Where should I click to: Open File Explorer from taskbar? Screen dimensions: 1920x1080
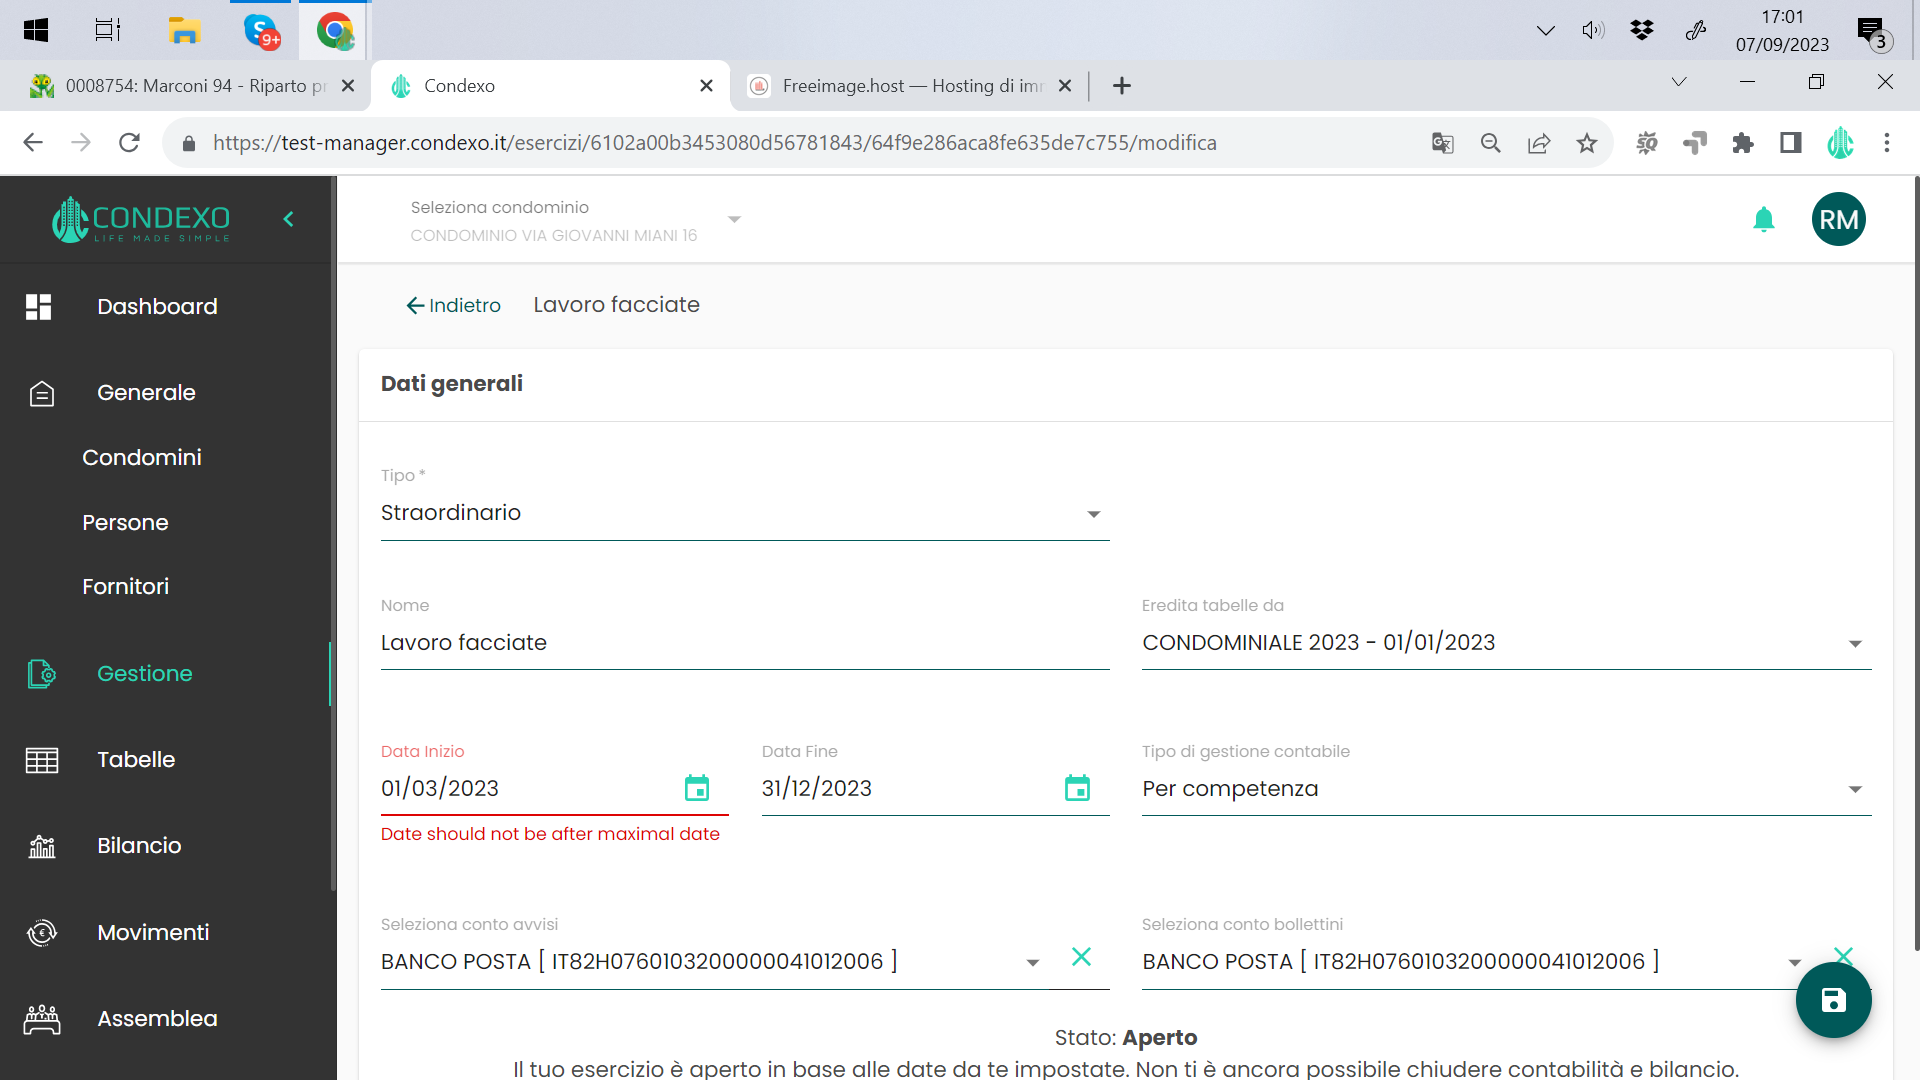click(x=184, y=30)
